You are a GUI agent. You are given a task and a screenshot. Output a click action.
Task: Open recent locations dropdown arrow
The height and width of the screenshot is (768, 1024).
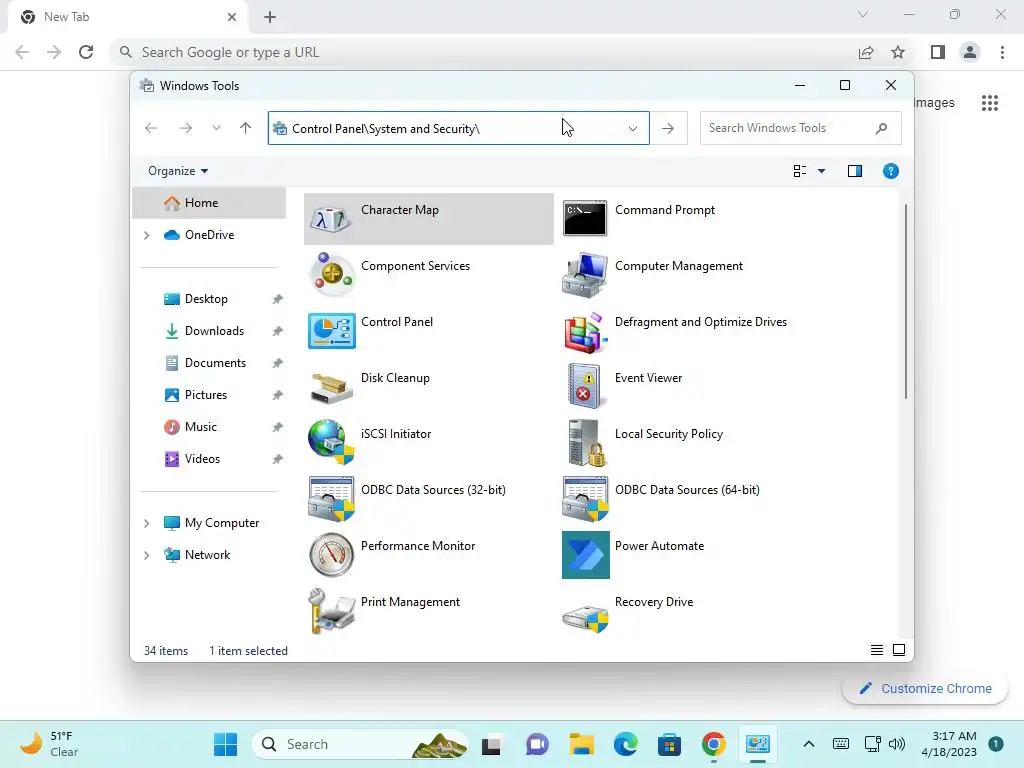(x=216, y=128)
